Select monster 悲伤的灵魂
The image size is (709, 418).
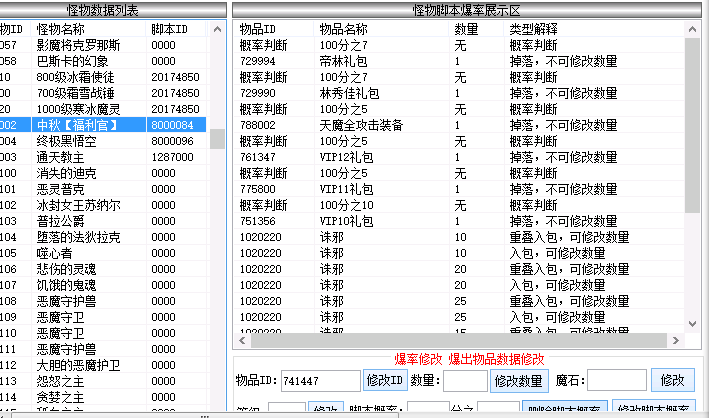click(x=66, y=269)
